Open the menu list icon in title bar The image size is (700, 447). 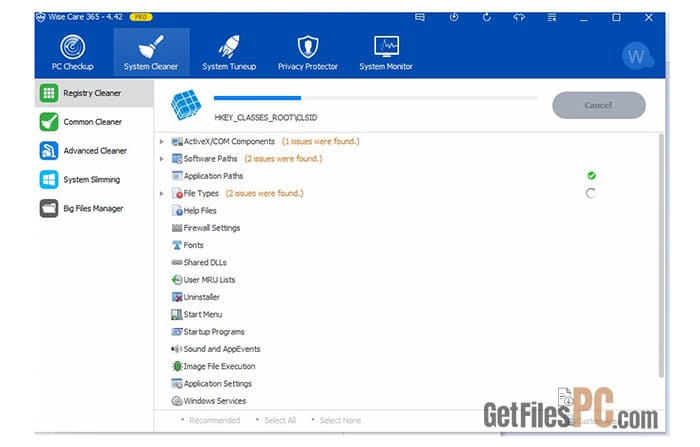(x=552, y=17)
